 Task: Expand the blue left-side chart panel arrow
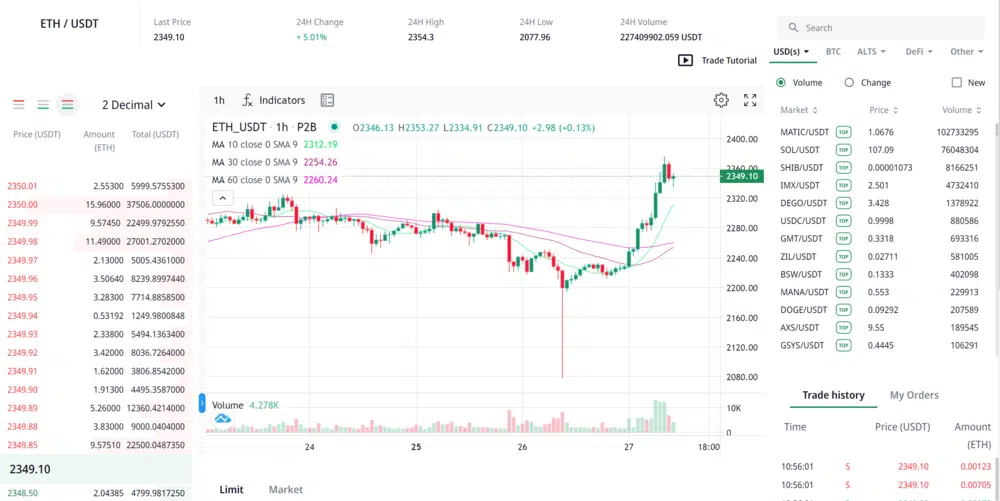(202, 404)
